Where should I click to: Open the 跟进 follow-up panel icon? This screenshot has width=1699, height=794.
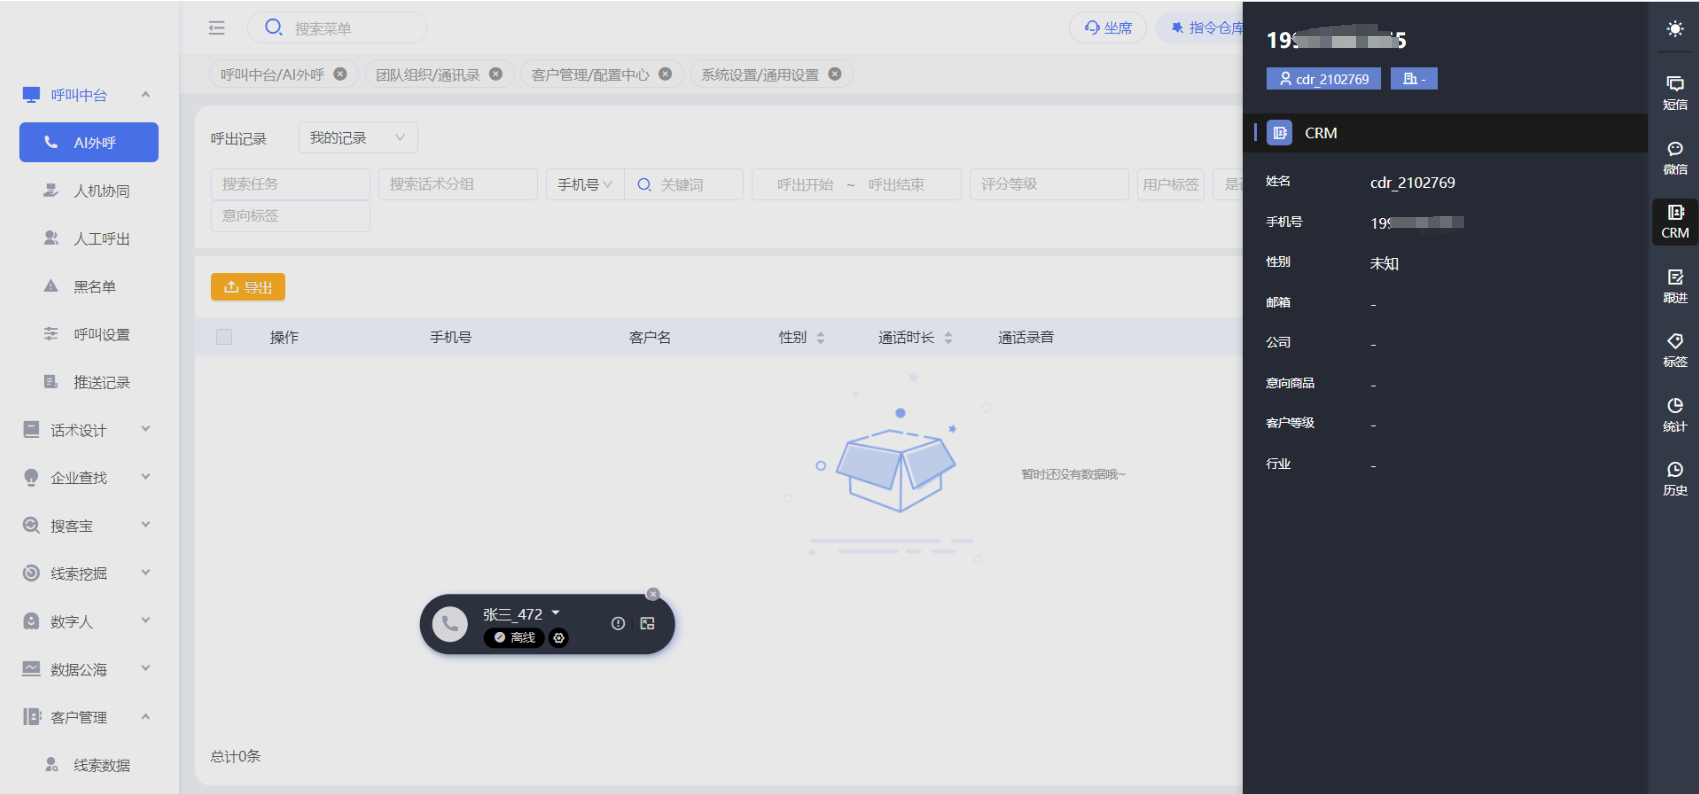[1674, 285]
